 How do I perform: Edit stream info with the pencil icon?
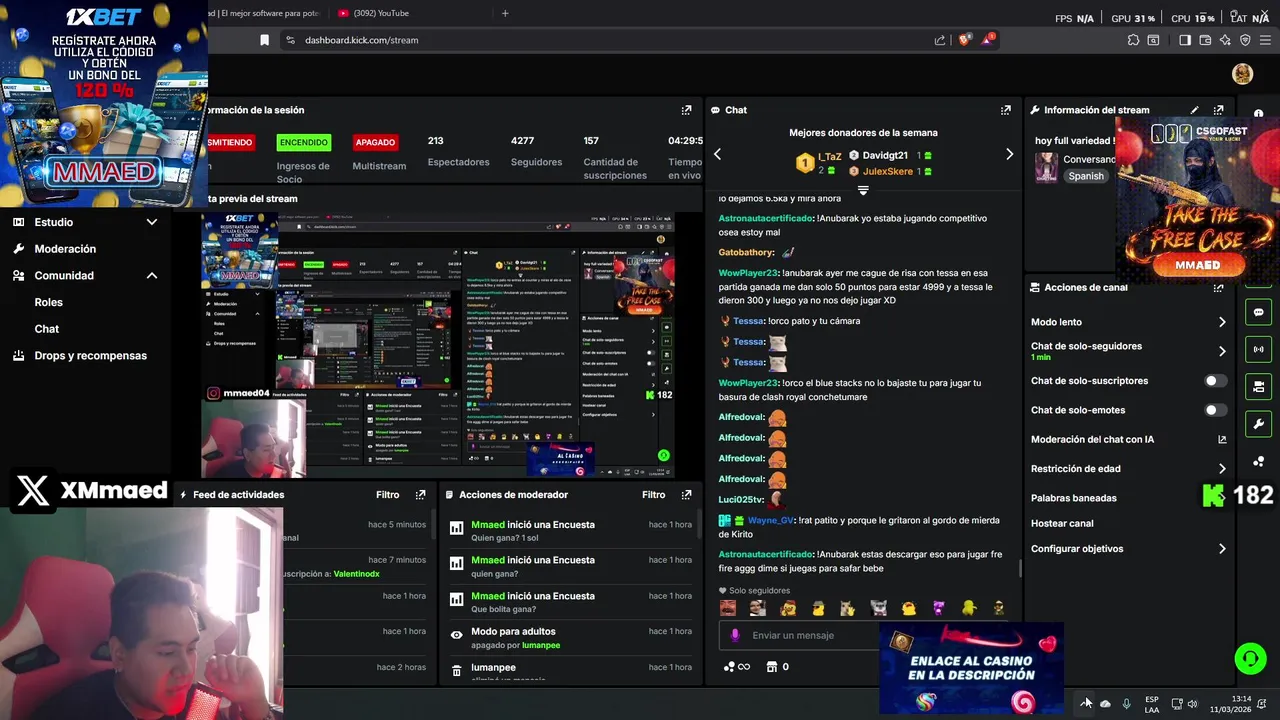[x=1194, y=110]
